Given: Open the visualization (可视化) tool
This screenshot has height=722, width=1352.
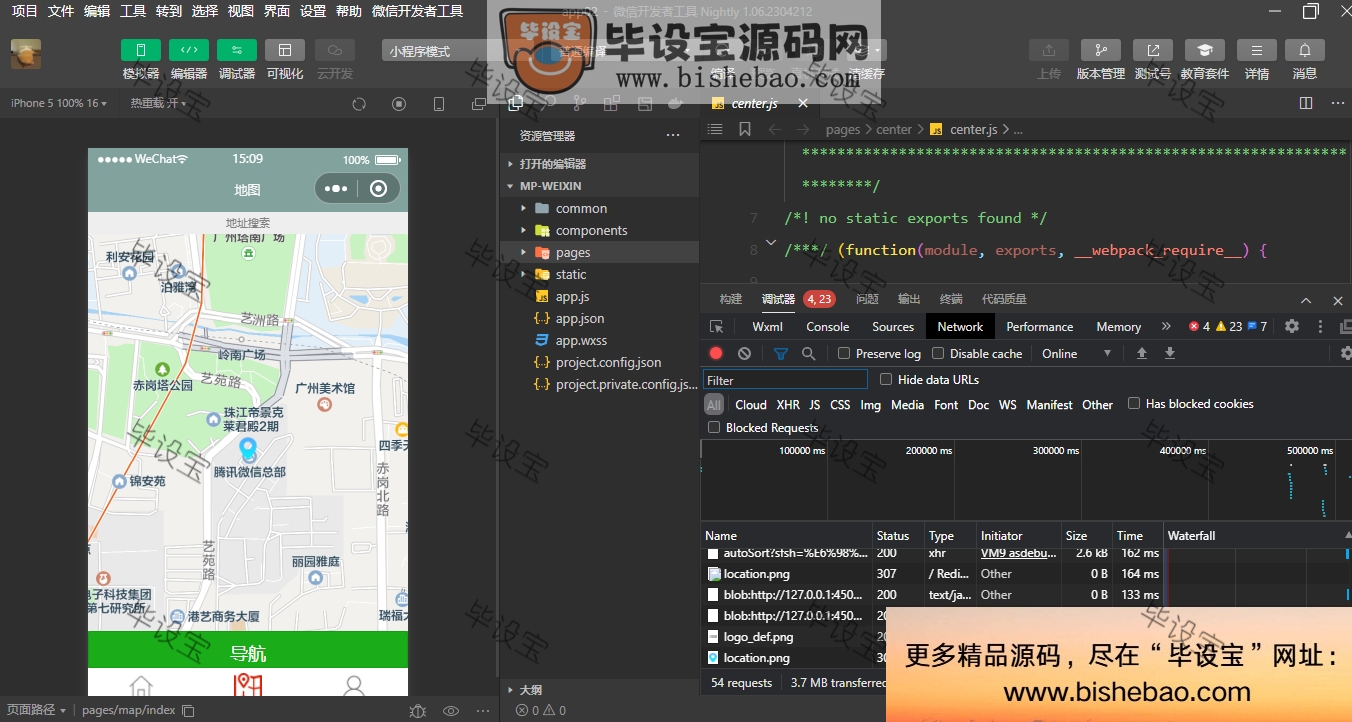Looking at the screenshot, I should pos(285,50).
